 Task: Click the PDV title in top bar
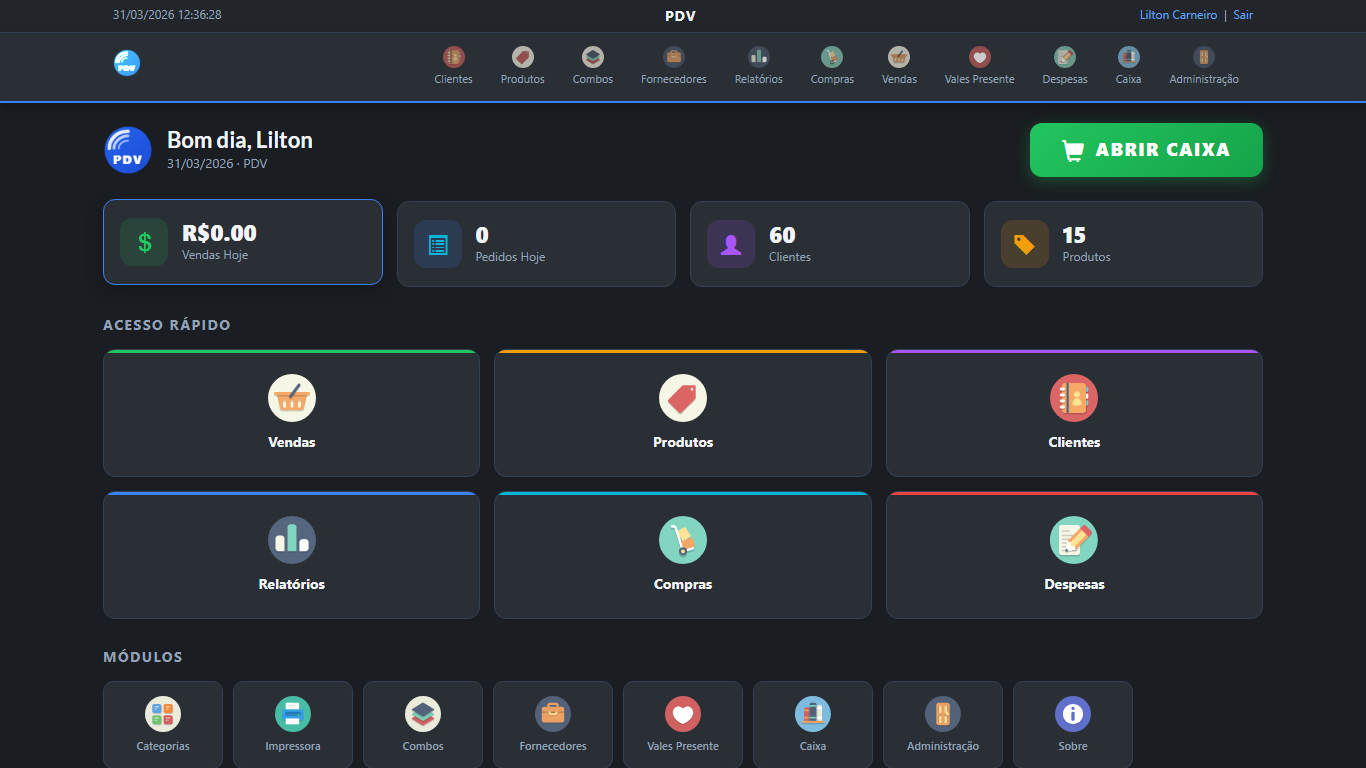tap(680, 16)
